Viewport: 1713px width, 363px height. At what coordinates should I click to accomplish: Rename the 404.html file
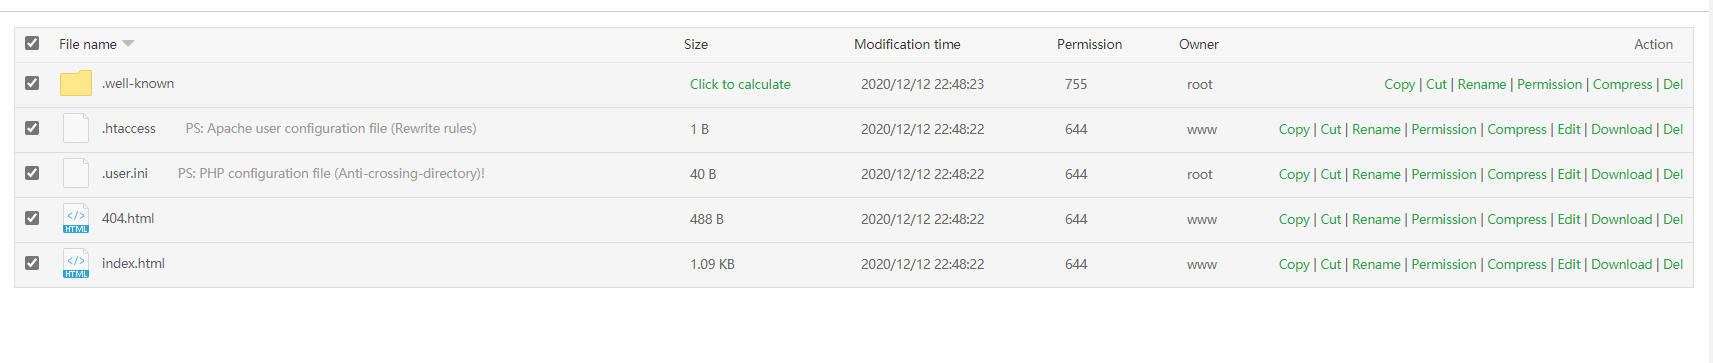point(1376,219)
